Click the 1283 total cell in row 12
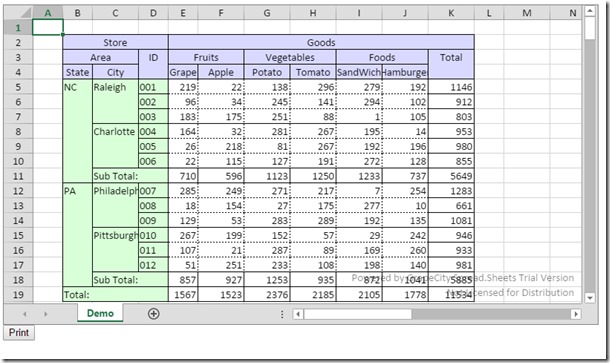 point(451,191)
